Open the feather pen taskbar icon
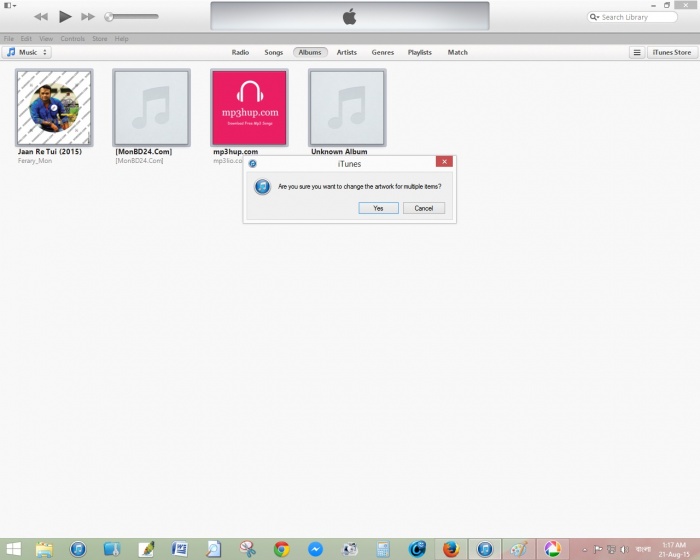 point(146,549)
